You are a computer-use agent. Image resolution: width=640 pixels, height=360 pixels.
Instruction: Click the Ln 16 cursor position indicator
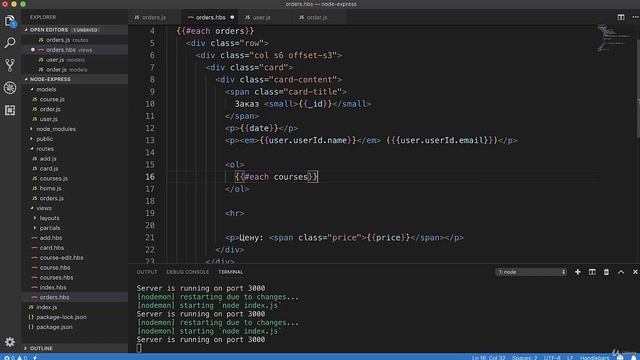pos(489,358)
